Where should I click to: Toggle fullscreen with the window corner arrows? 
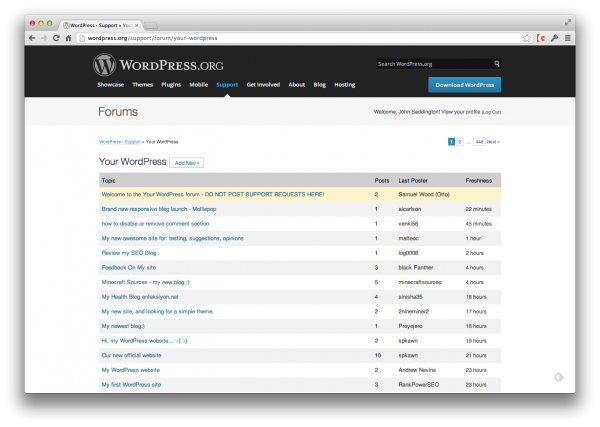pyautogui.click(x=568, y=23)
